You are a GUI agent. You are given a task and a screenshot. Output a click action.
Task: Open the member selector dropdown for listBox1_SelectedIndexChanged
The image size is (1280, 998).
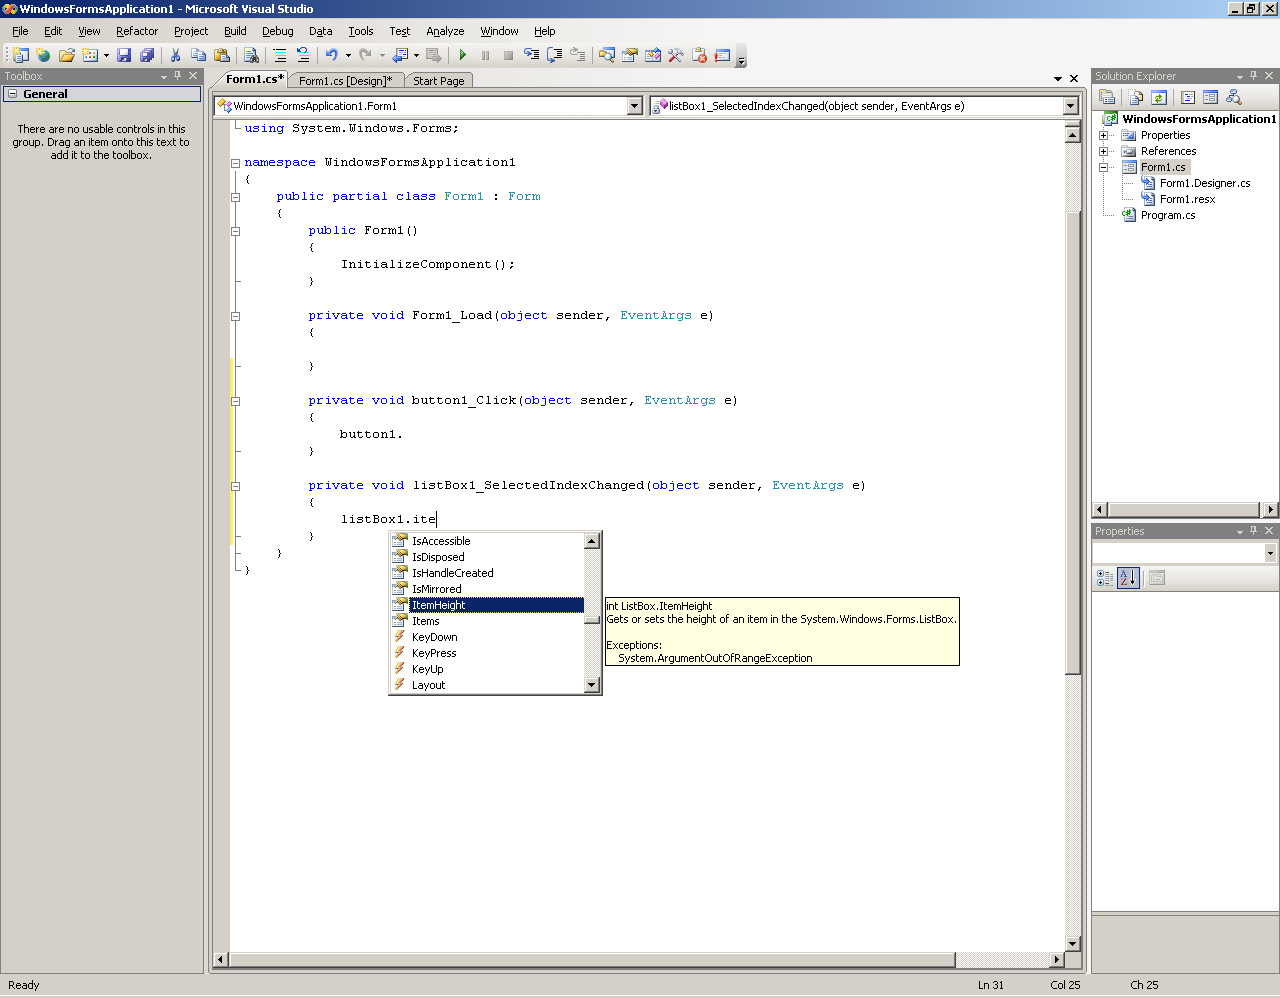(x=1070, y=106)
